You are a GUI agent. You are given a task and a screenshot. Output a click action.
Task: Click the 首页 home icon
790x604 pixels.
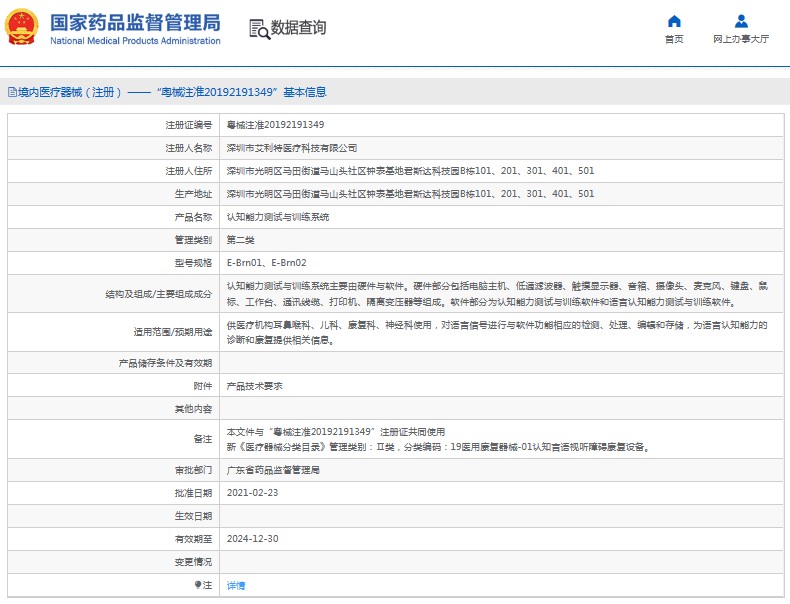coord(674,21)
